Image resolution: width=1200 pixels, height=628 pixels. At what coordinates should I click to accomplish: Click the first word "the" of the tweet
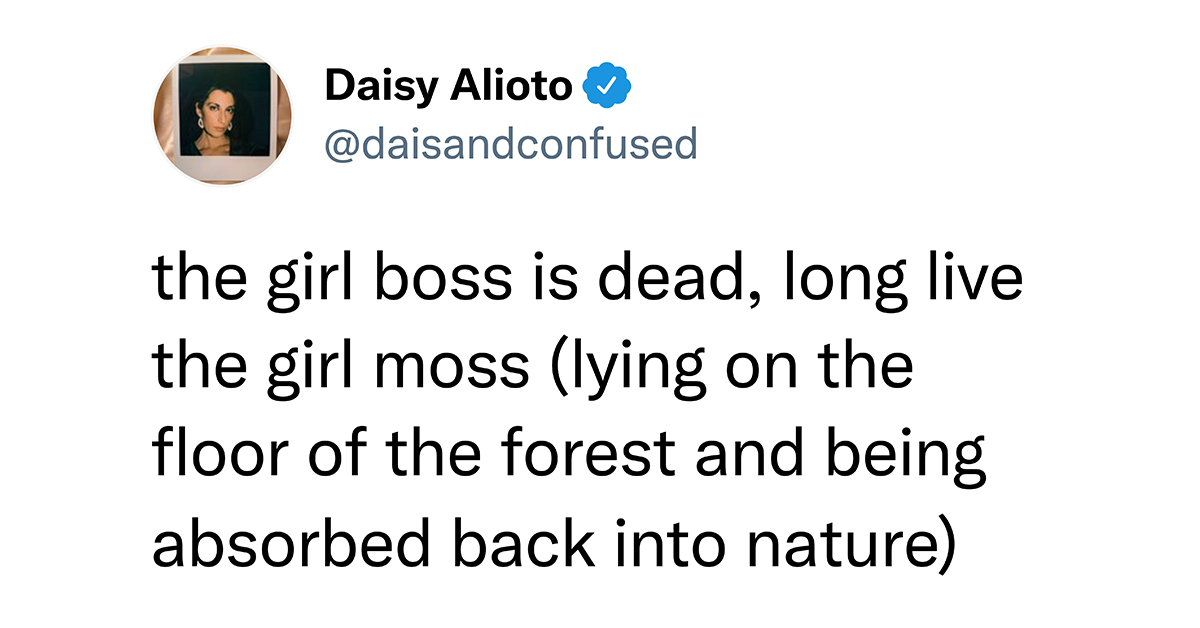195,280
